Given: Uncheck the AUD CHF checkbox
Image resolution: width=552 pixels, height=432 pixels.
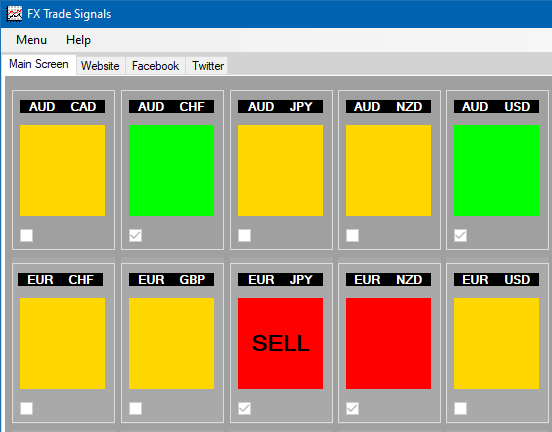Looking at the screenshot, I should (136, 235).
